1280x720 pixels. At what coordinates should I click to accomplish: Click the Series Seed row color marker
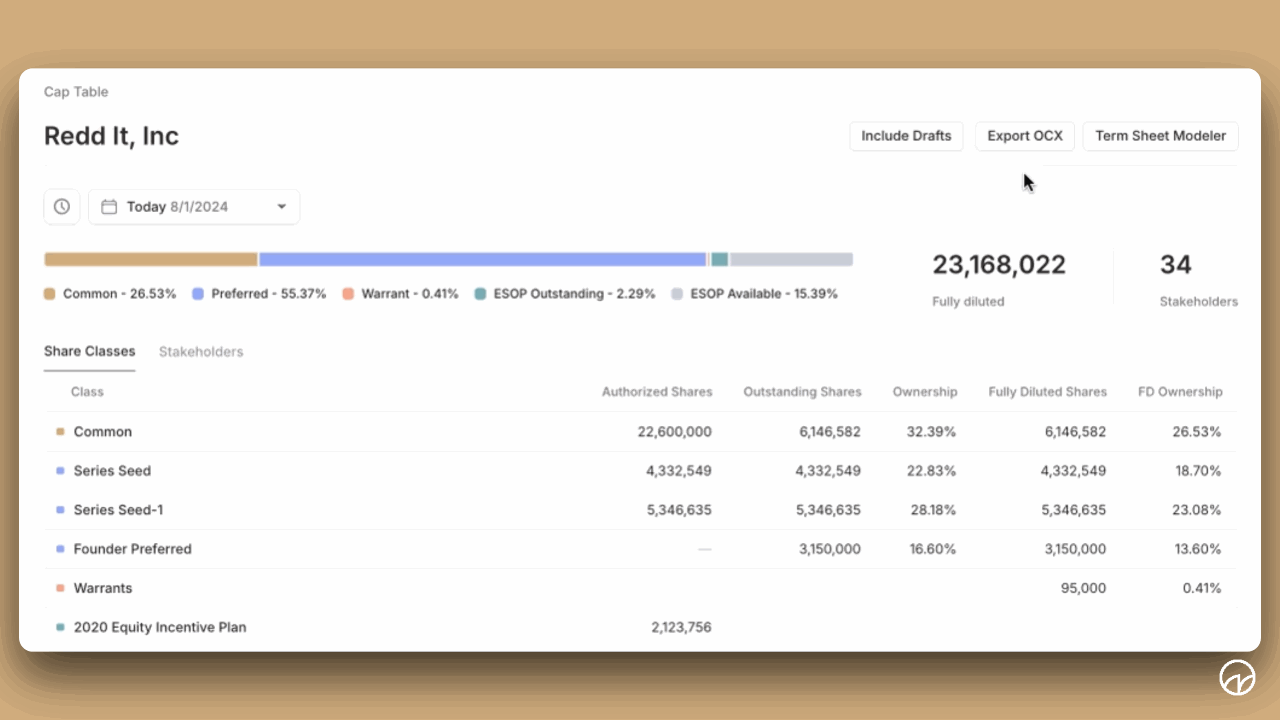coord(60,471)
